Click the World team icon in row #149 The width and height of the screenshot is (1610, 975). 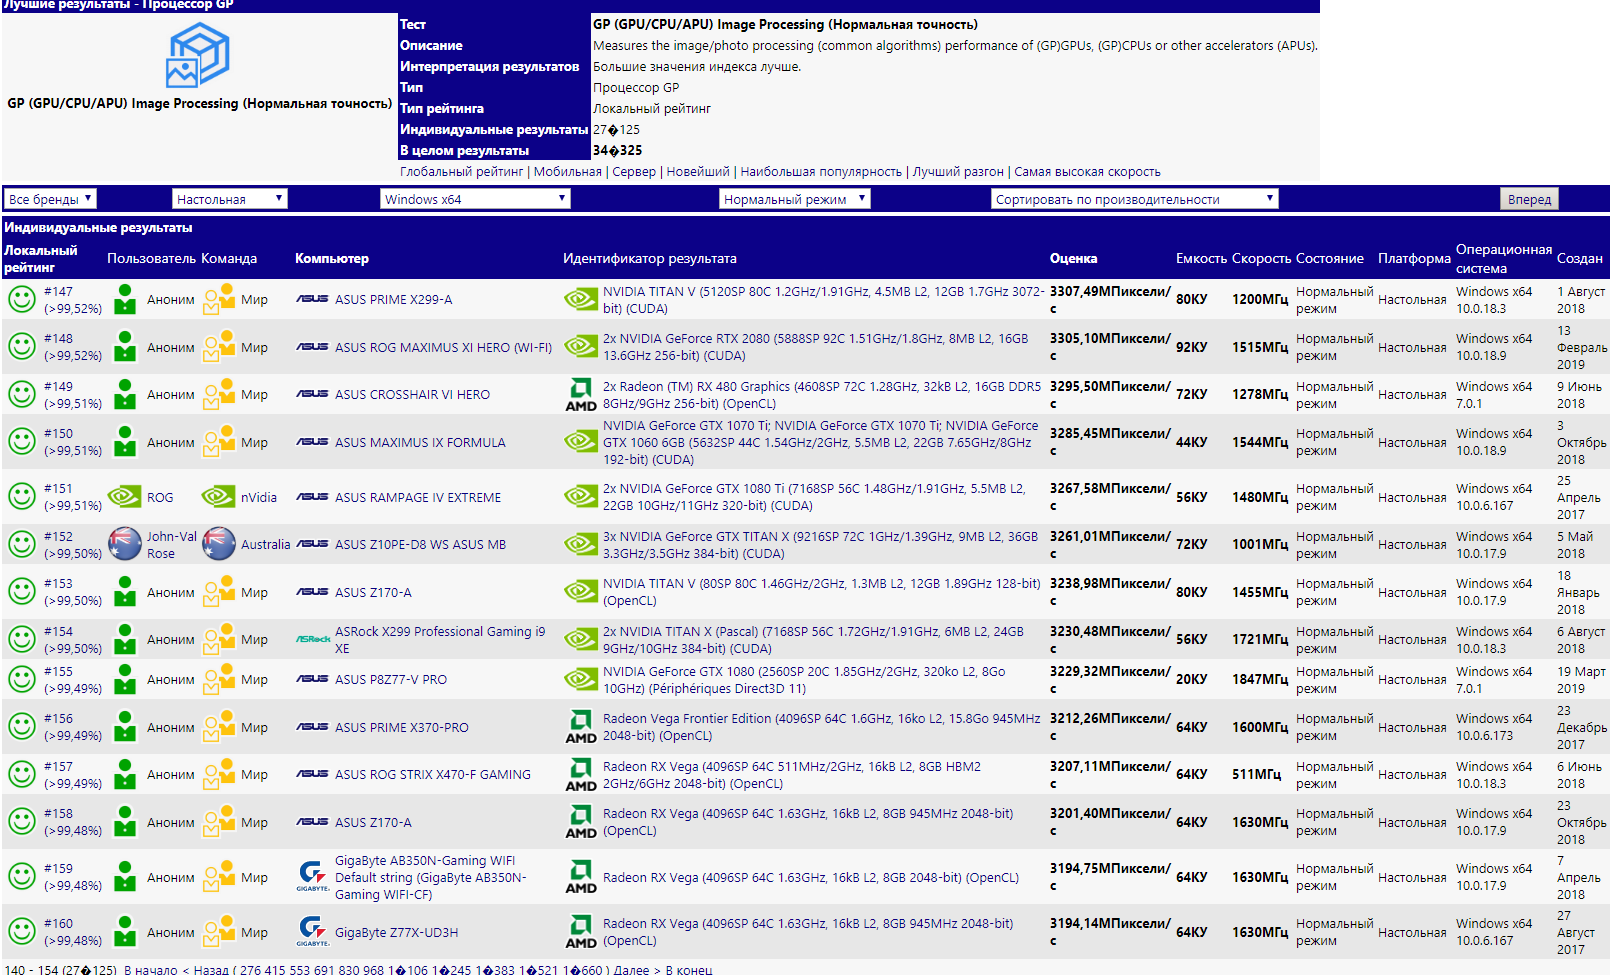tap(219, 394)
